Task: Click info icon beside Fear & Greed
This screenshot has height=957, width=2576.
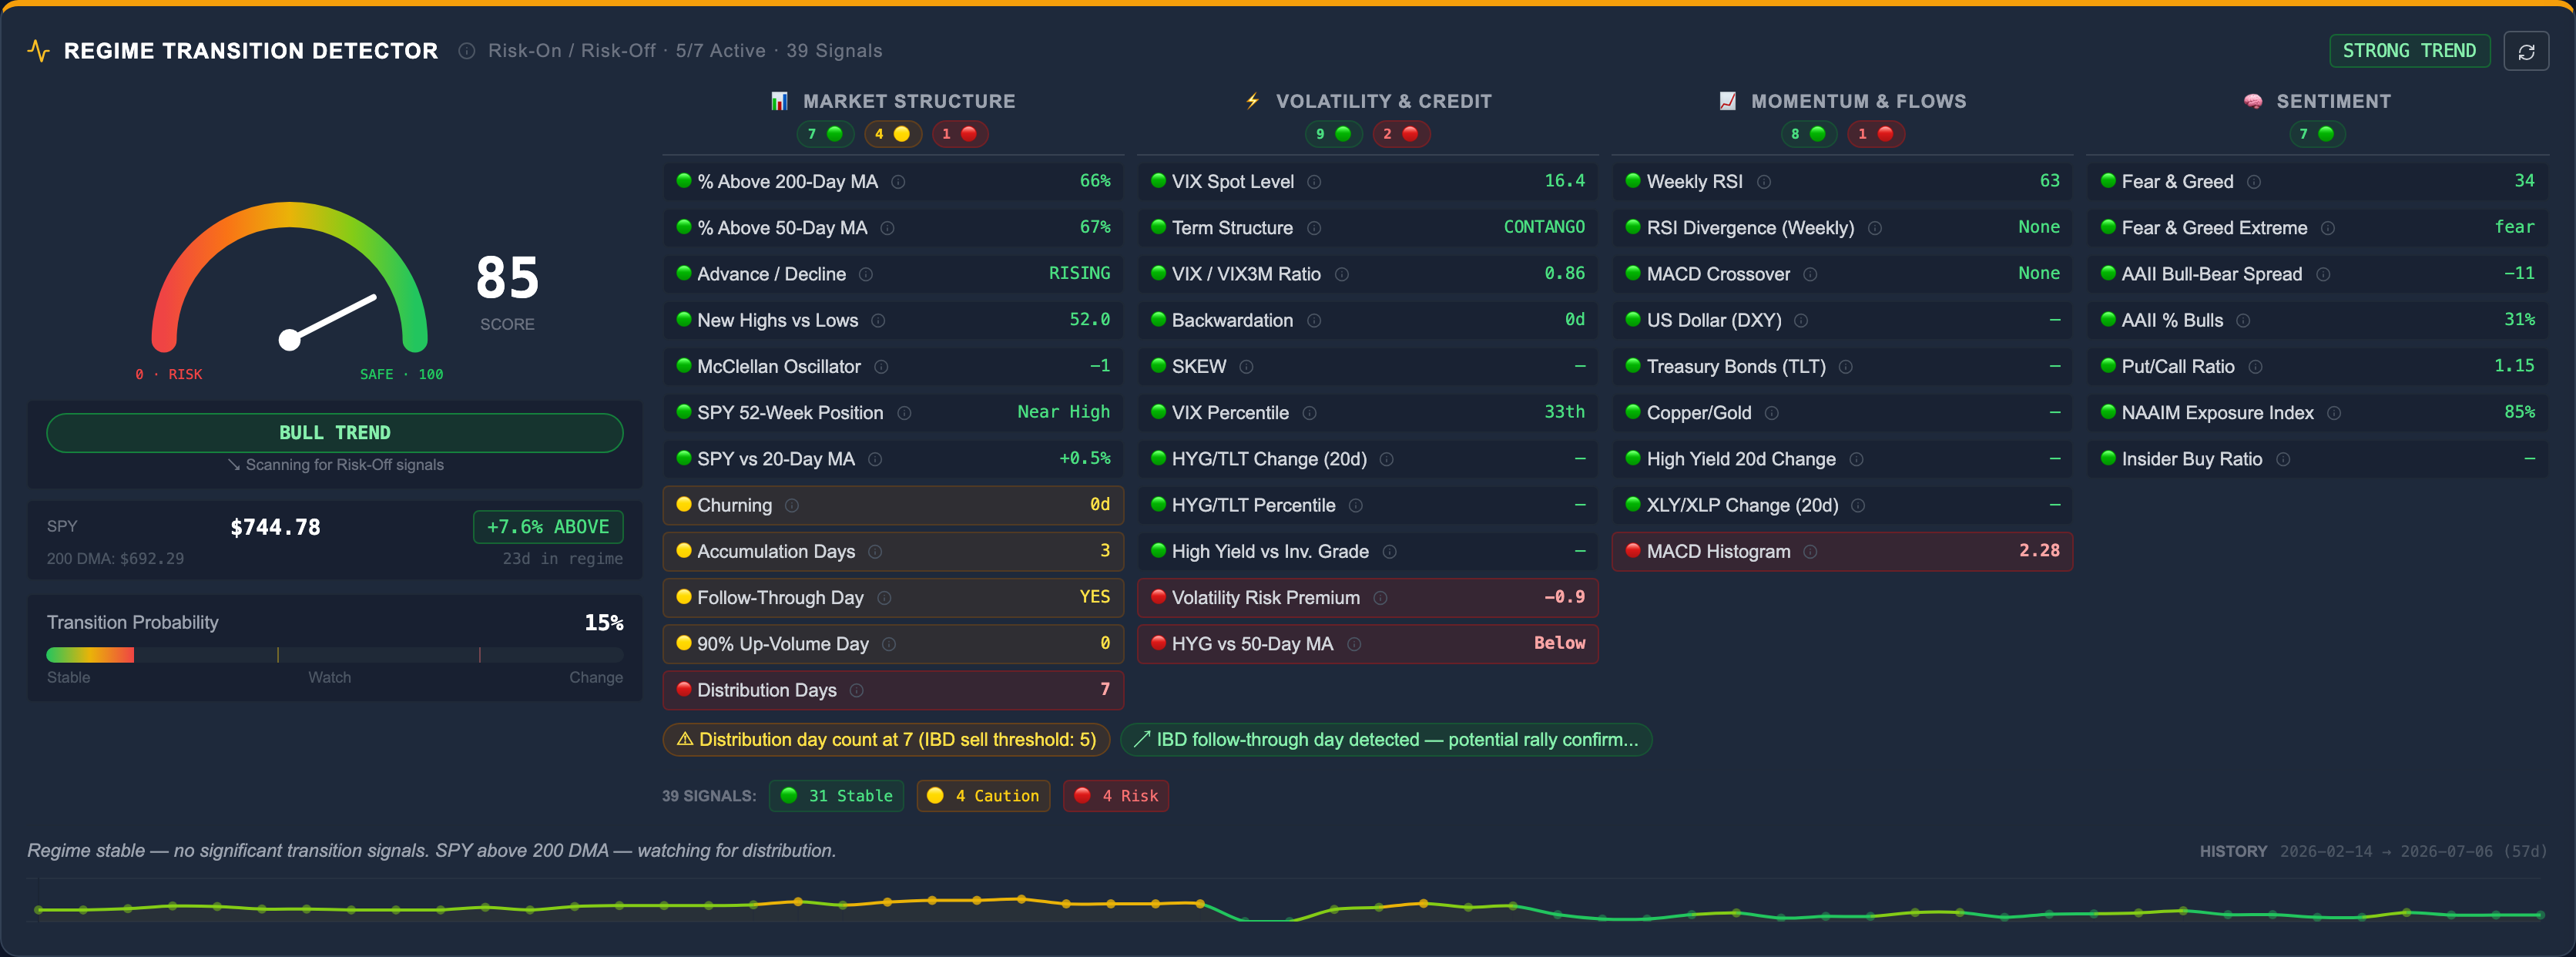Action: coord(2253,182)
